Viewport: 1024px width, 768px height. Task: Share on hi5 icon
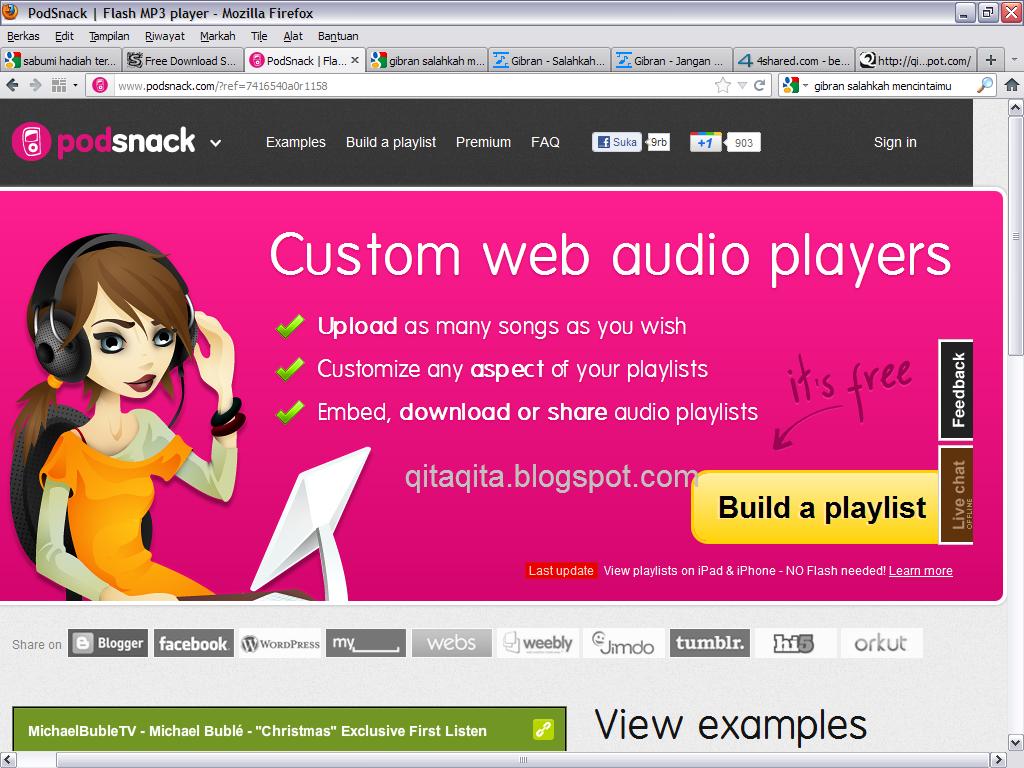pyautogui.click(x=795, y=643)
